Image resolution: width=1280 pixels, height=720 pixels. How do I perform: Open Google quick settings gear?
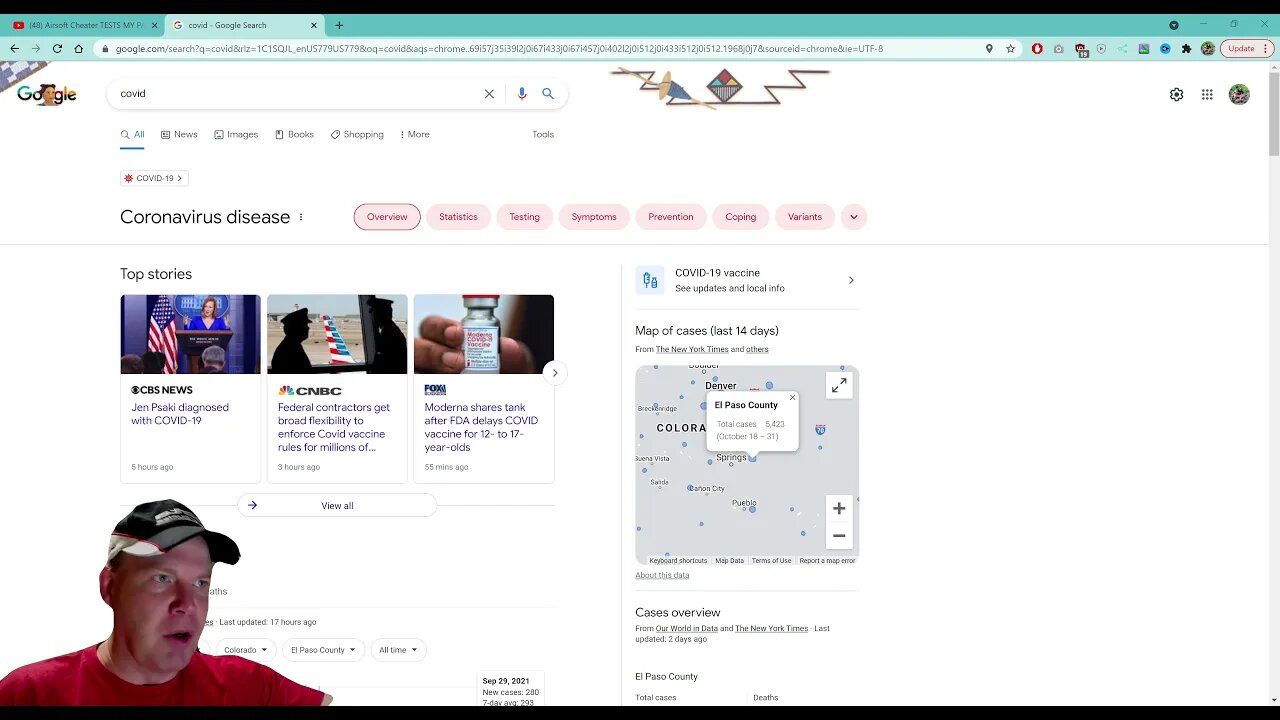click(1177, 94)
